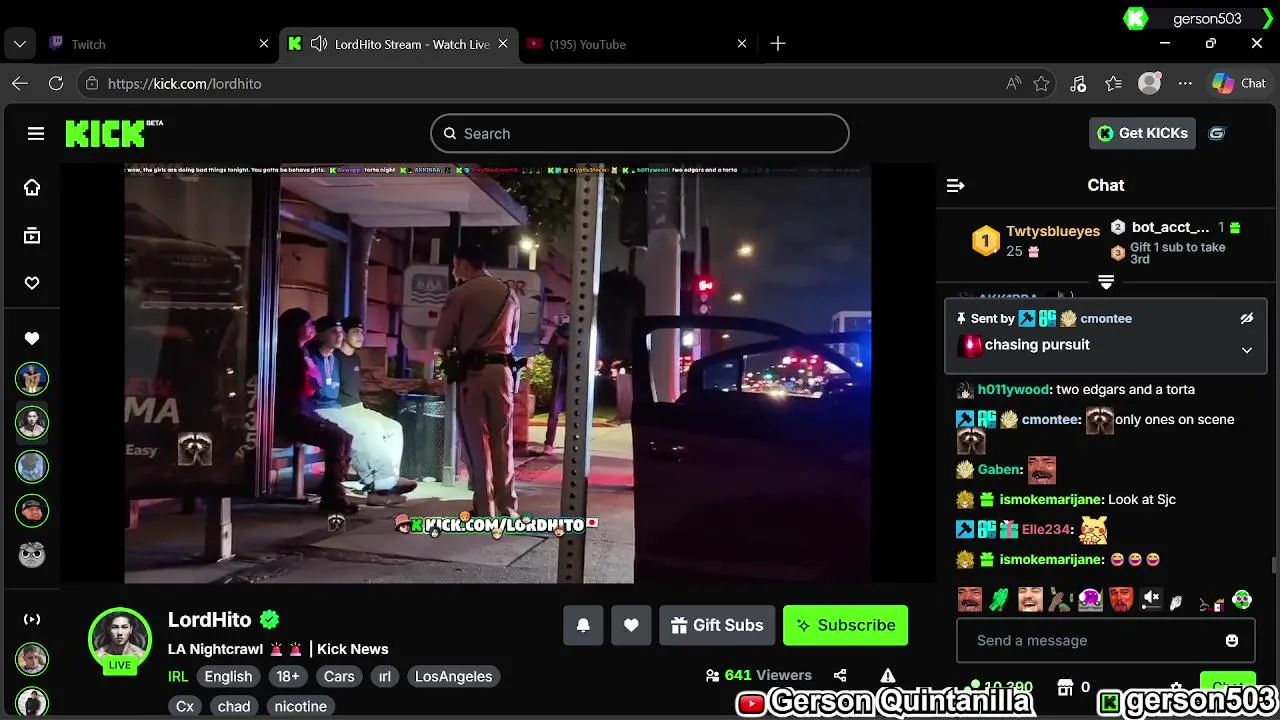1280x720 pixels.
Task: Select the English tag
Action: point(228,676)
